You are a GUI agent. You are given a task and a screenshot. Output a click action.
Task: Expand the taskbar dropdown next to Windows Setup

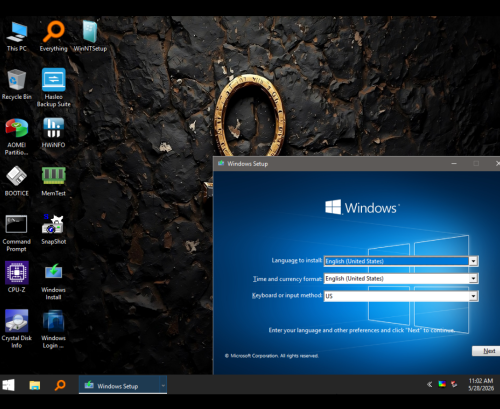(x=163, y=385)
